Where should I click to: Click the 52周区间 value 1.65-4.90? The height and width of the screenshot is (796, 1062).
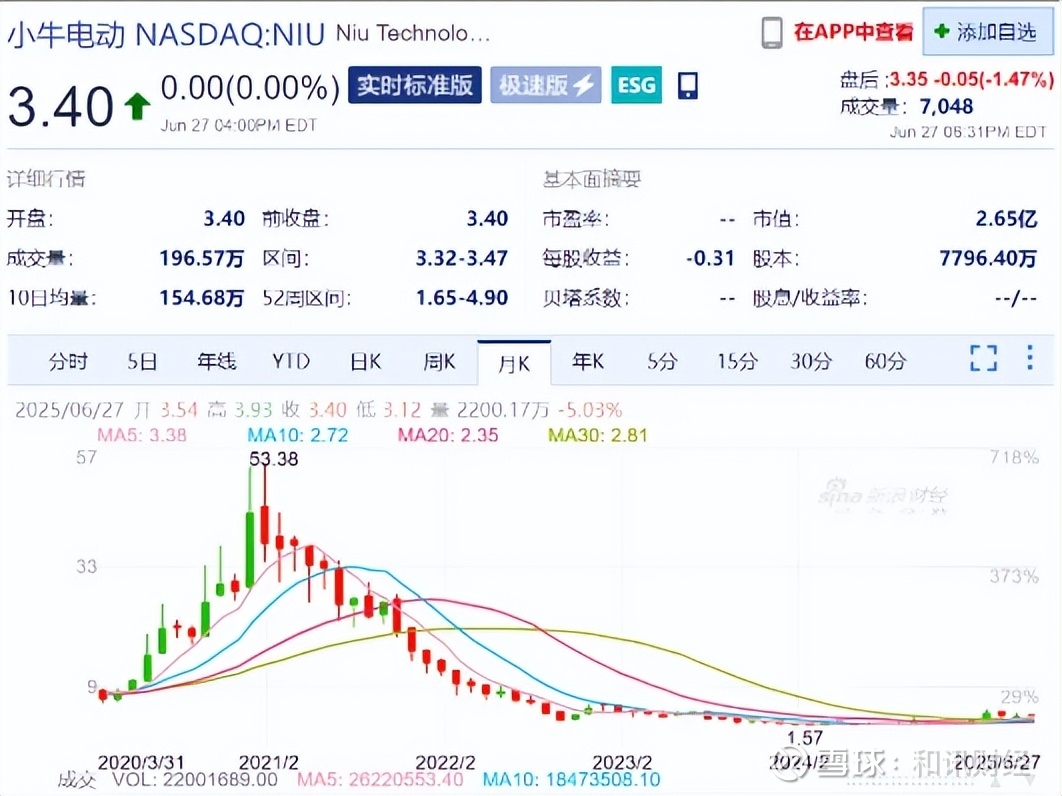(461, 297)
